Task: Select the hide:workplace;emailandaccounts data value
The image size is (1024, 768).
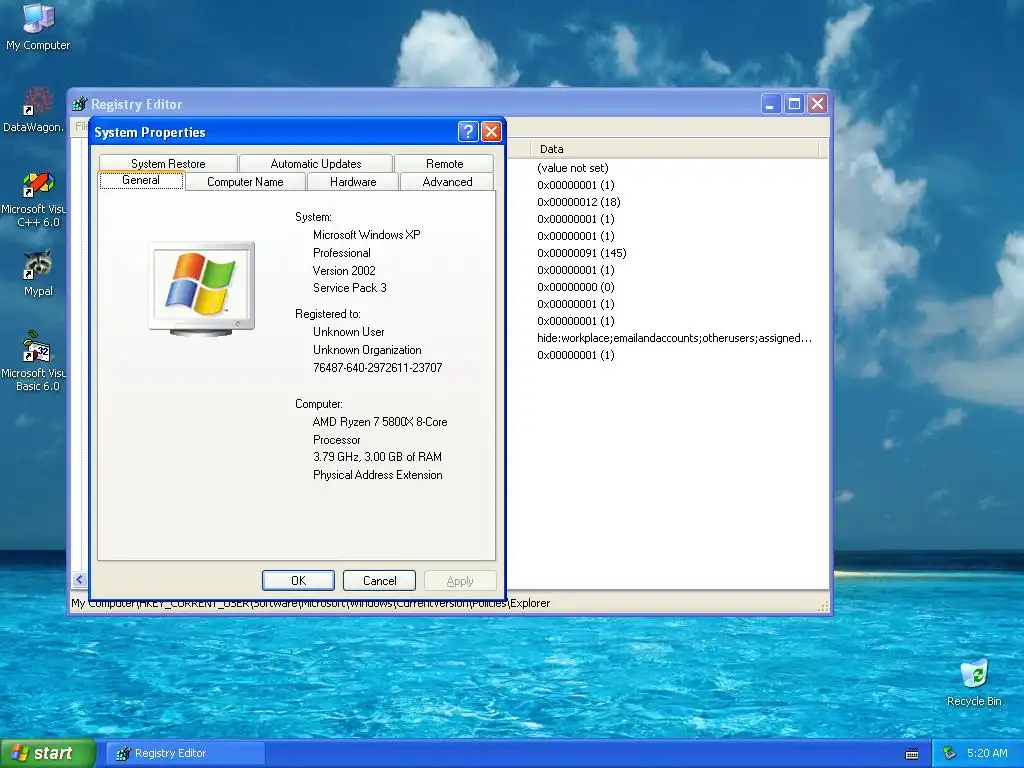Action: click(x=675, y=338)
